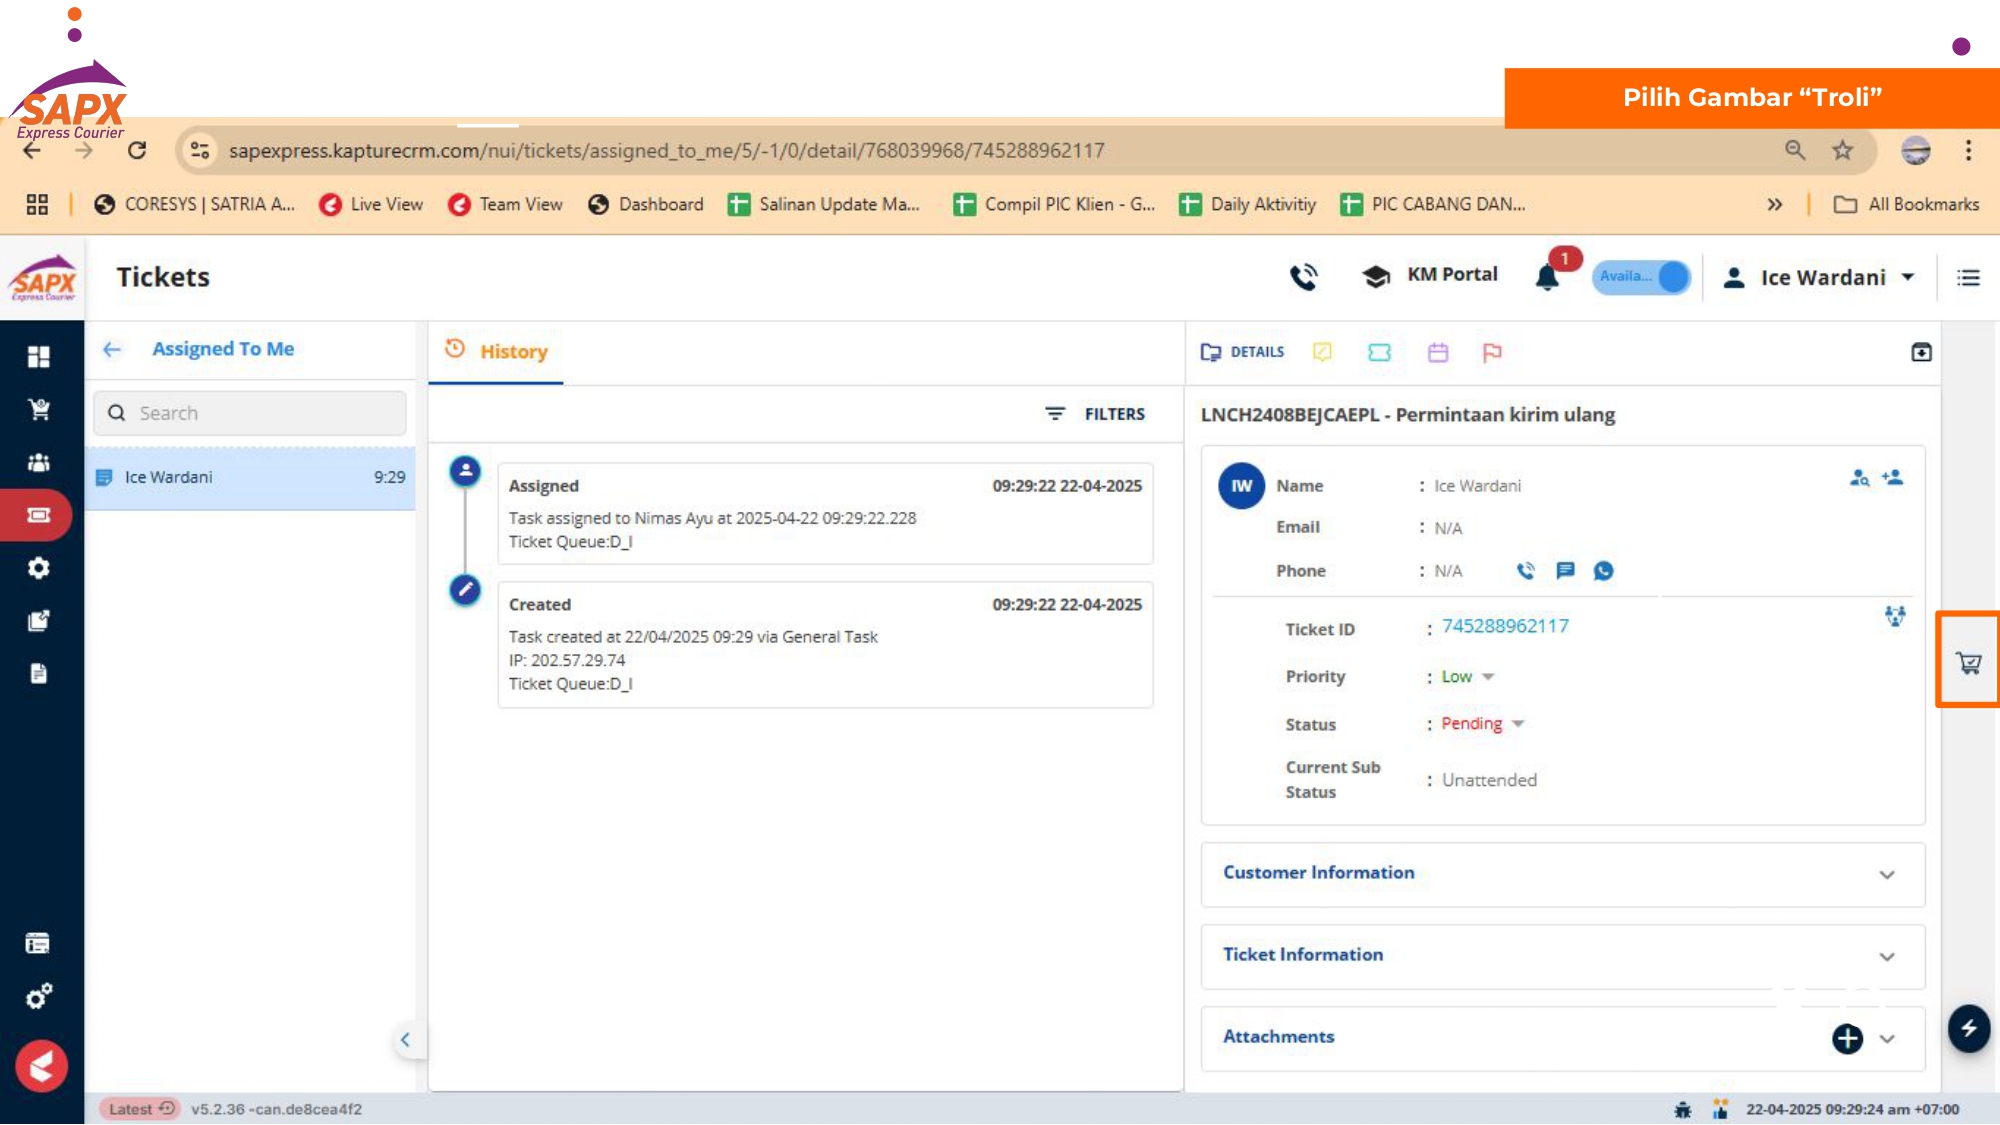Open the dashboard grid icon in left sidebar
Screen dimensions: 2000x1125
(38, 357)
